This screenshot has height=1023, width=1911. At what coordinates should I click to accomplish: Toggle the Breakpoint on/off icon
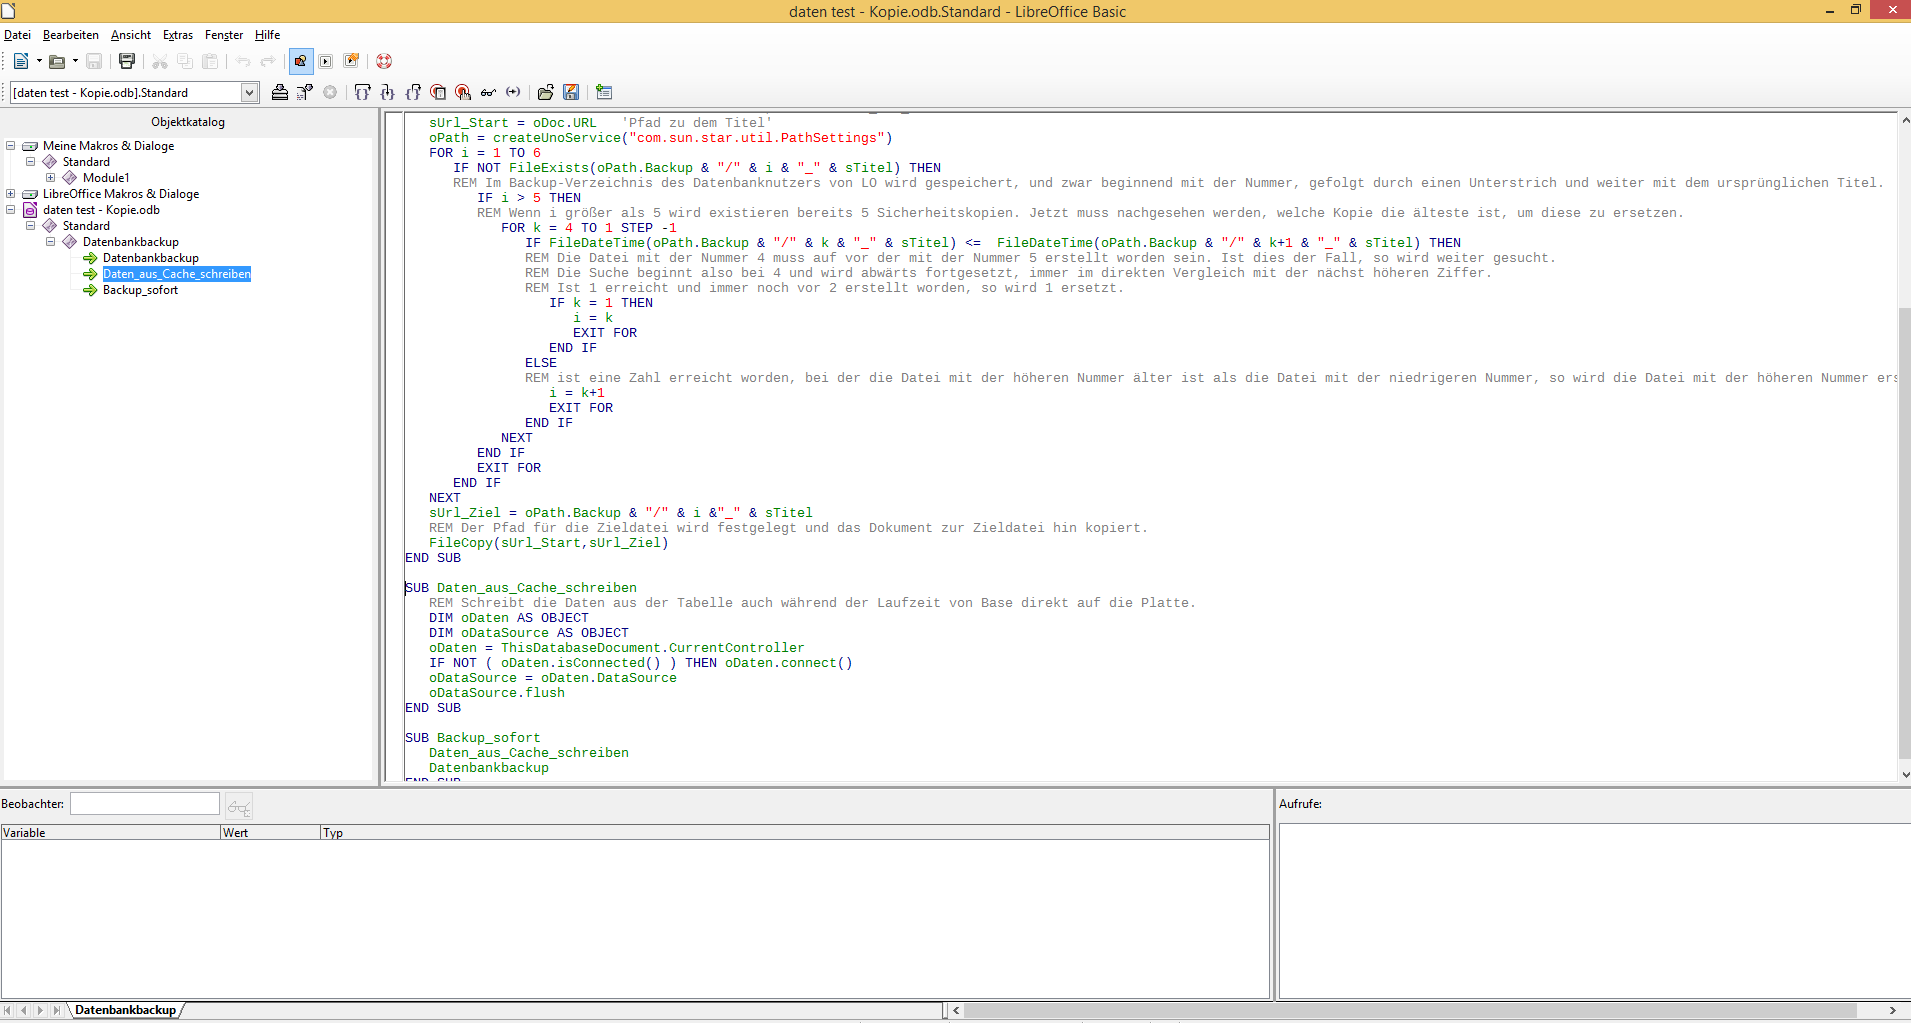[438, 92]
